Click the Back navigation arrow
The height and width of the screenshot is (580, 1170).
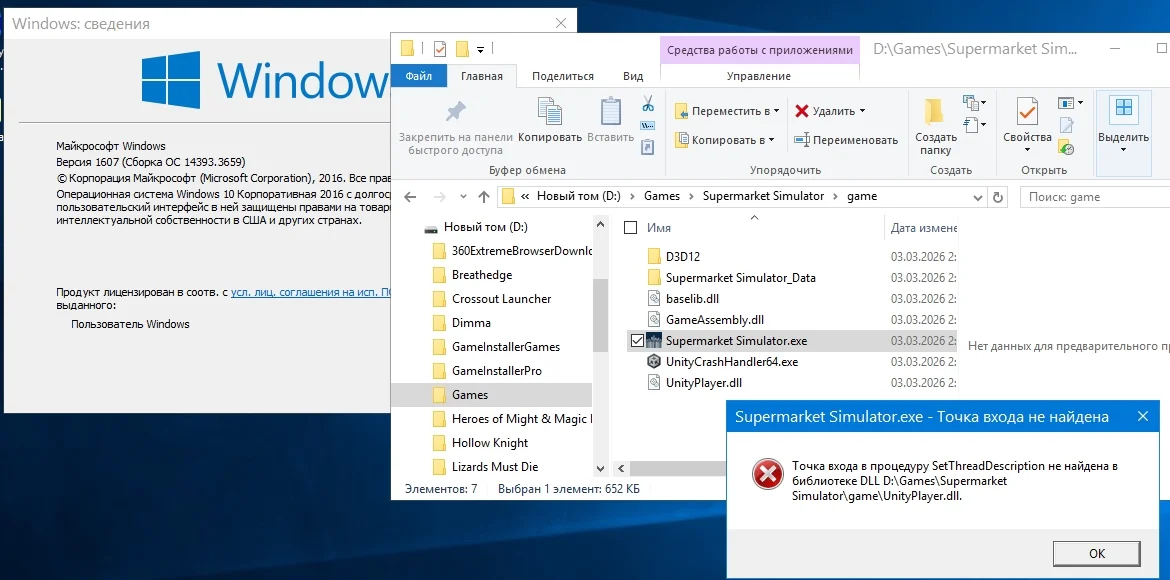(x=410, y=197)
